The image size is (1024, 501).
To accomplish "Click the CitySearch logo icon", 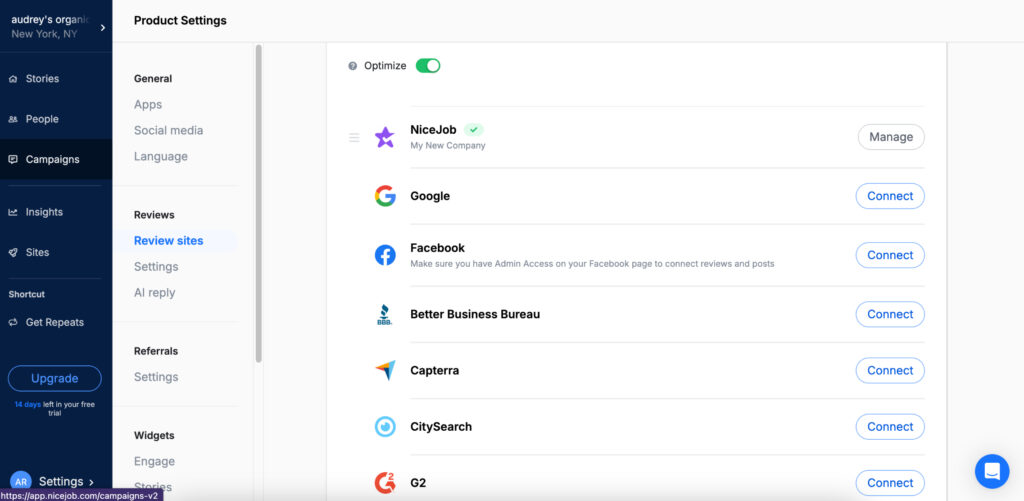I will point(385,427).
